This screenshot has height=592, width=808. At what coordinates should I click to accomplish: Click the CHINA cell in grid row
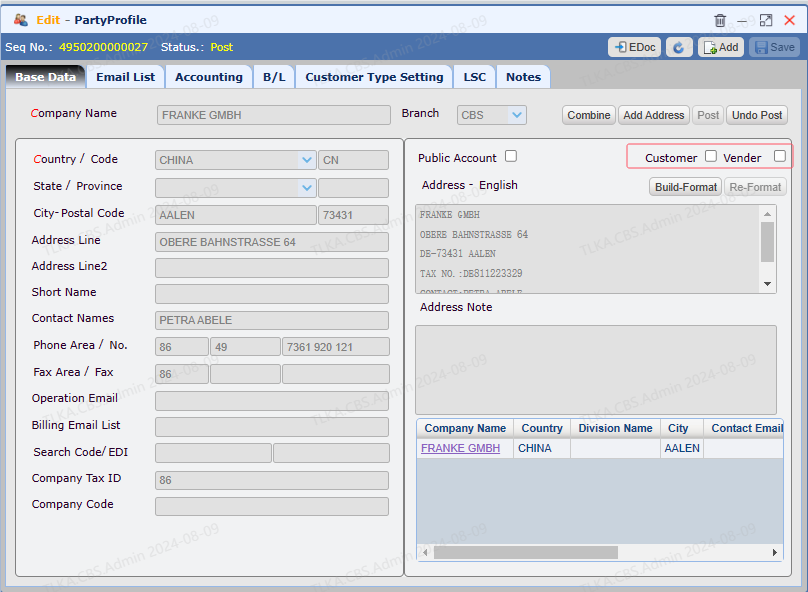542,448
